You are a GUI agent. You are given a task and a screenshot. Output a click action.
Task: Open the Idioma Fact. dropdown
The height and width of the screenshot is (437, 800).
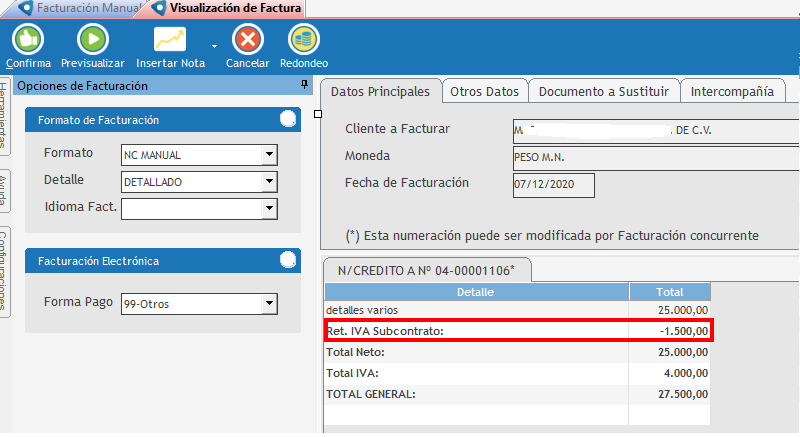[268, 208]
